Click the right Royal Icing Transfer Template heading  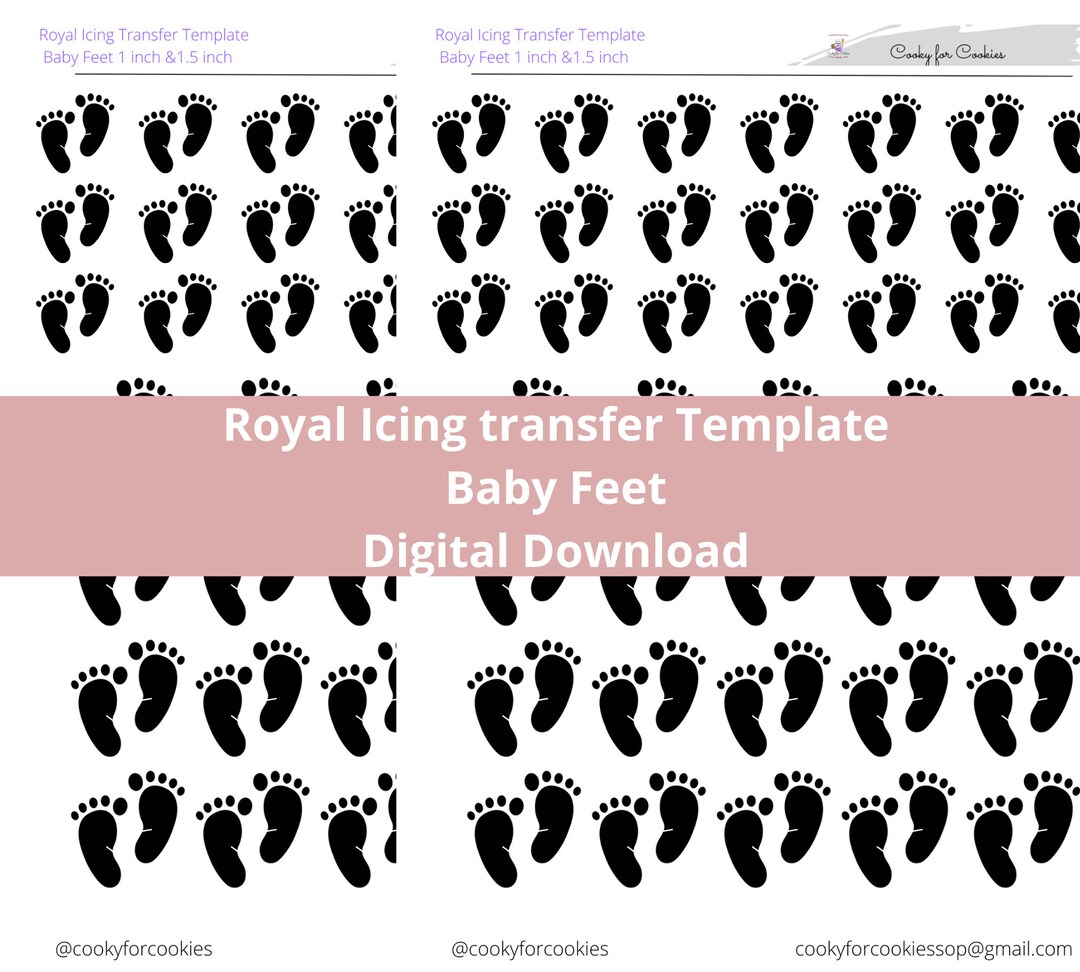point(539,34)
